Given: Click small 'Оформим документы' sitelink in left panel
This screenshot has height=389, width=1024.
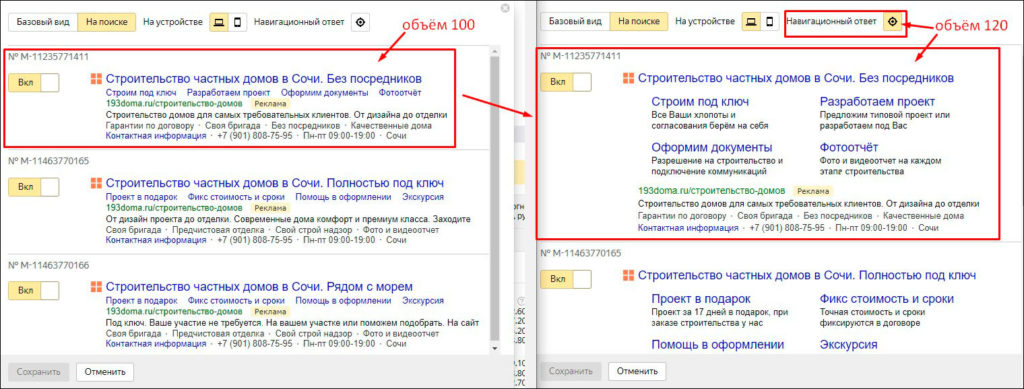Looking at the screenshot, I should (325, 93).
